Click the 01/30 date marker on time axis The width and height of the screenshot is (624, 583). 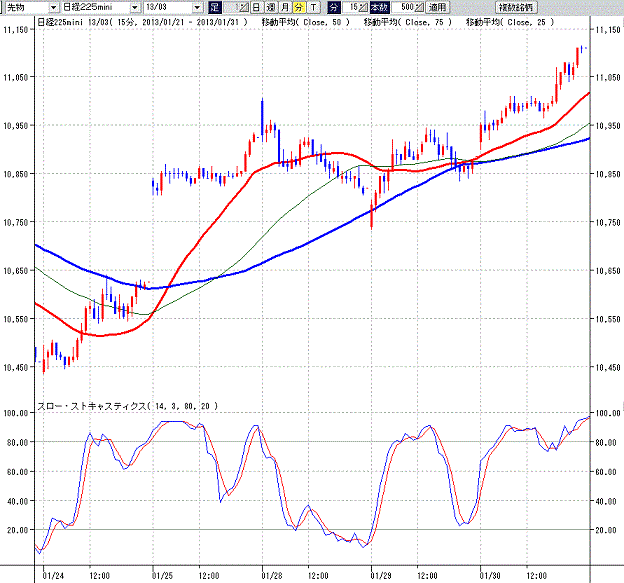click(x=490, y=576)
